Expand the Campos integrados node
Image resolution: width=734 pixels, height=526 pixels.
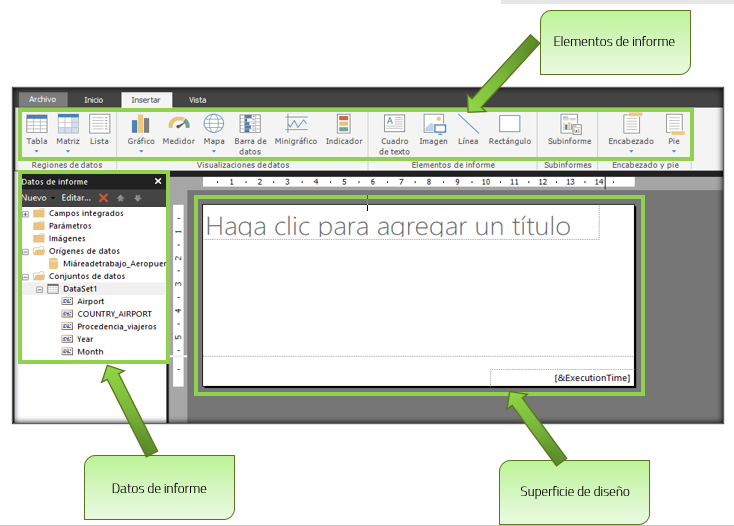tap(26, 214)
